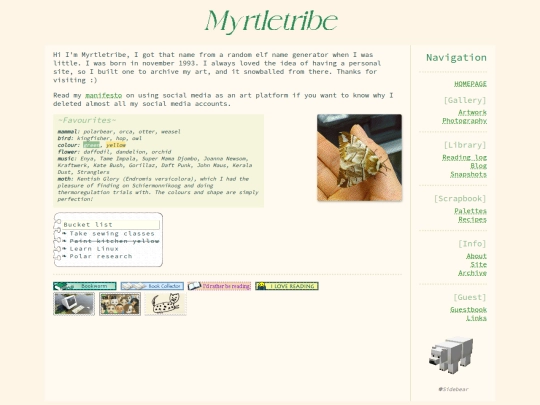
Task: Click the spotted cat drawing stamp
Action: 166,304
